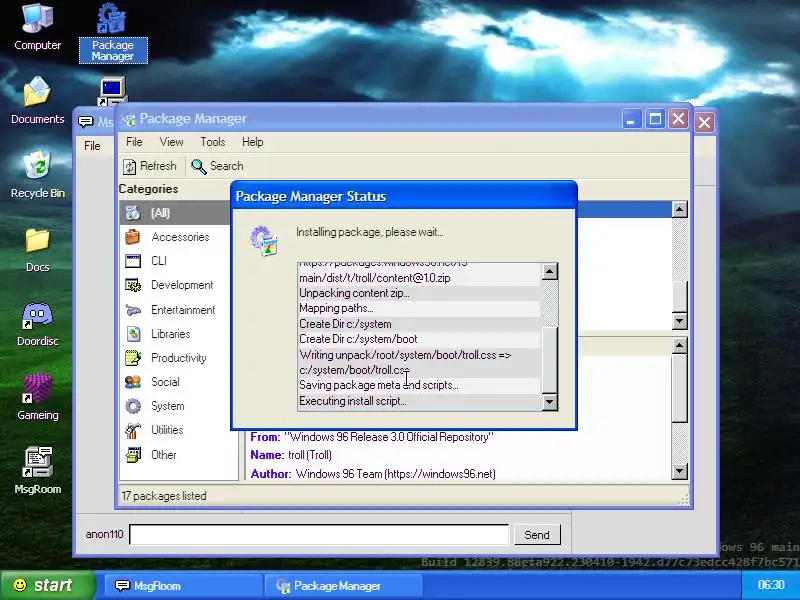800x600 pixels.
Task: Click package list scroll-up arrow
Action: click(680, 210)
